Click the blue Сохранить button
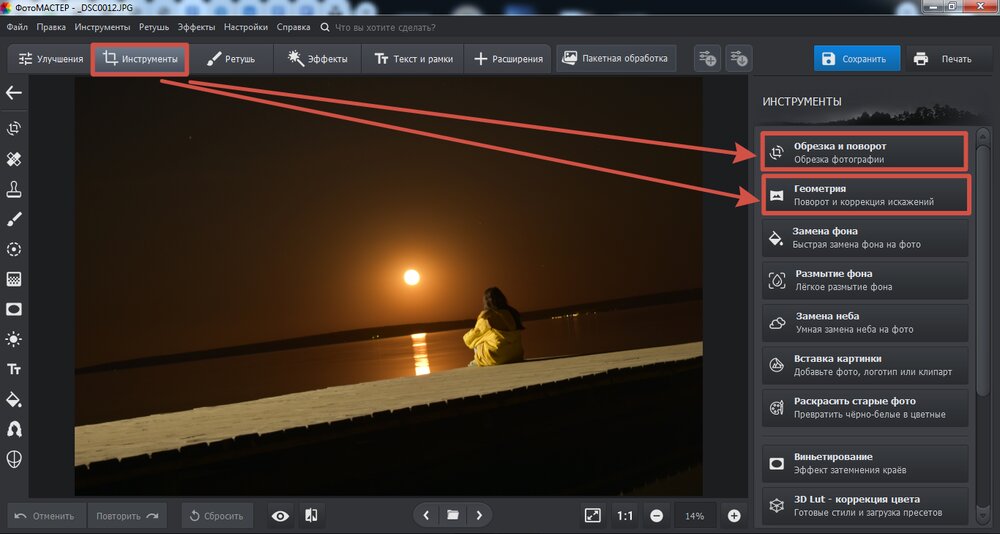 (856, 59)
